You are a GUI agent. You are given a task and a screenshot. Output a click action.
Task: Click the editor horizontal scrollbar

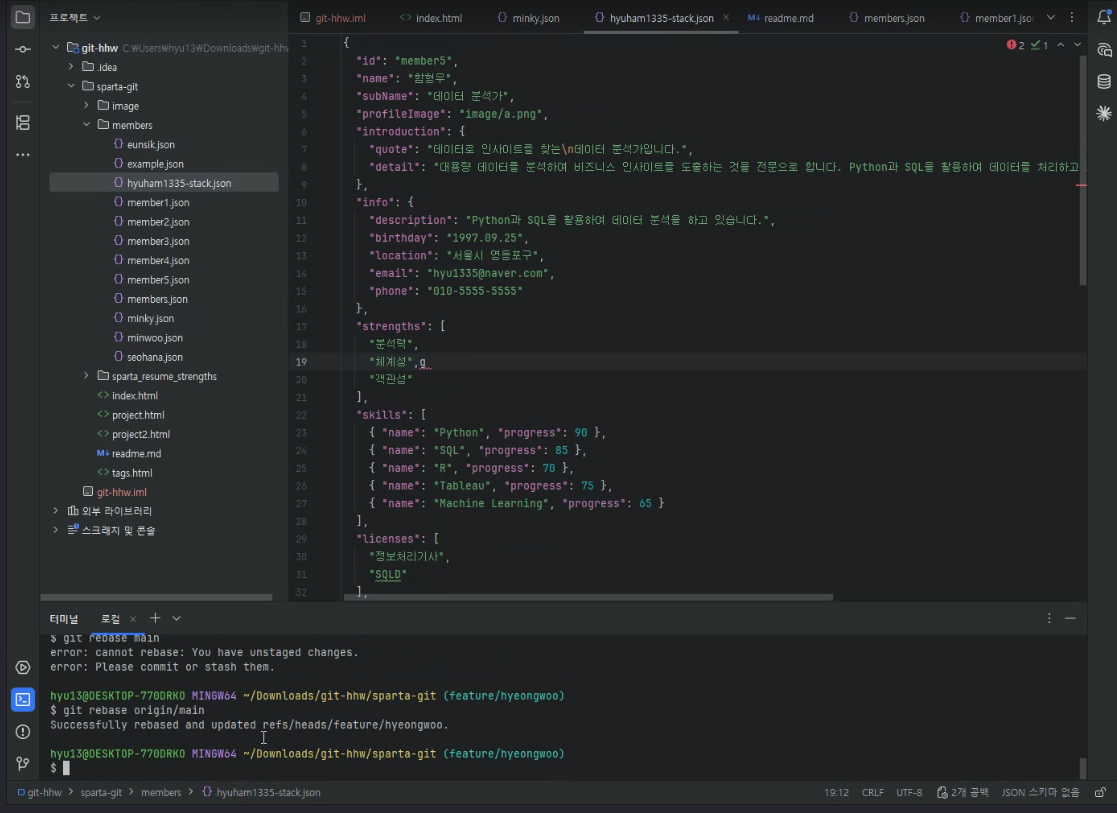588,597
